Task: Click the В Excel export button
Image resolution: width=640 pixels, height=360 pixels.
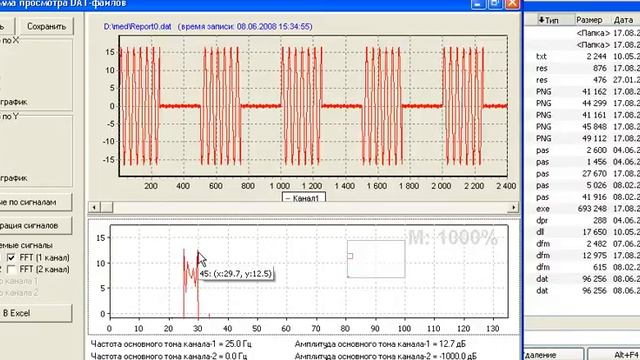Action: click(36, 313)
